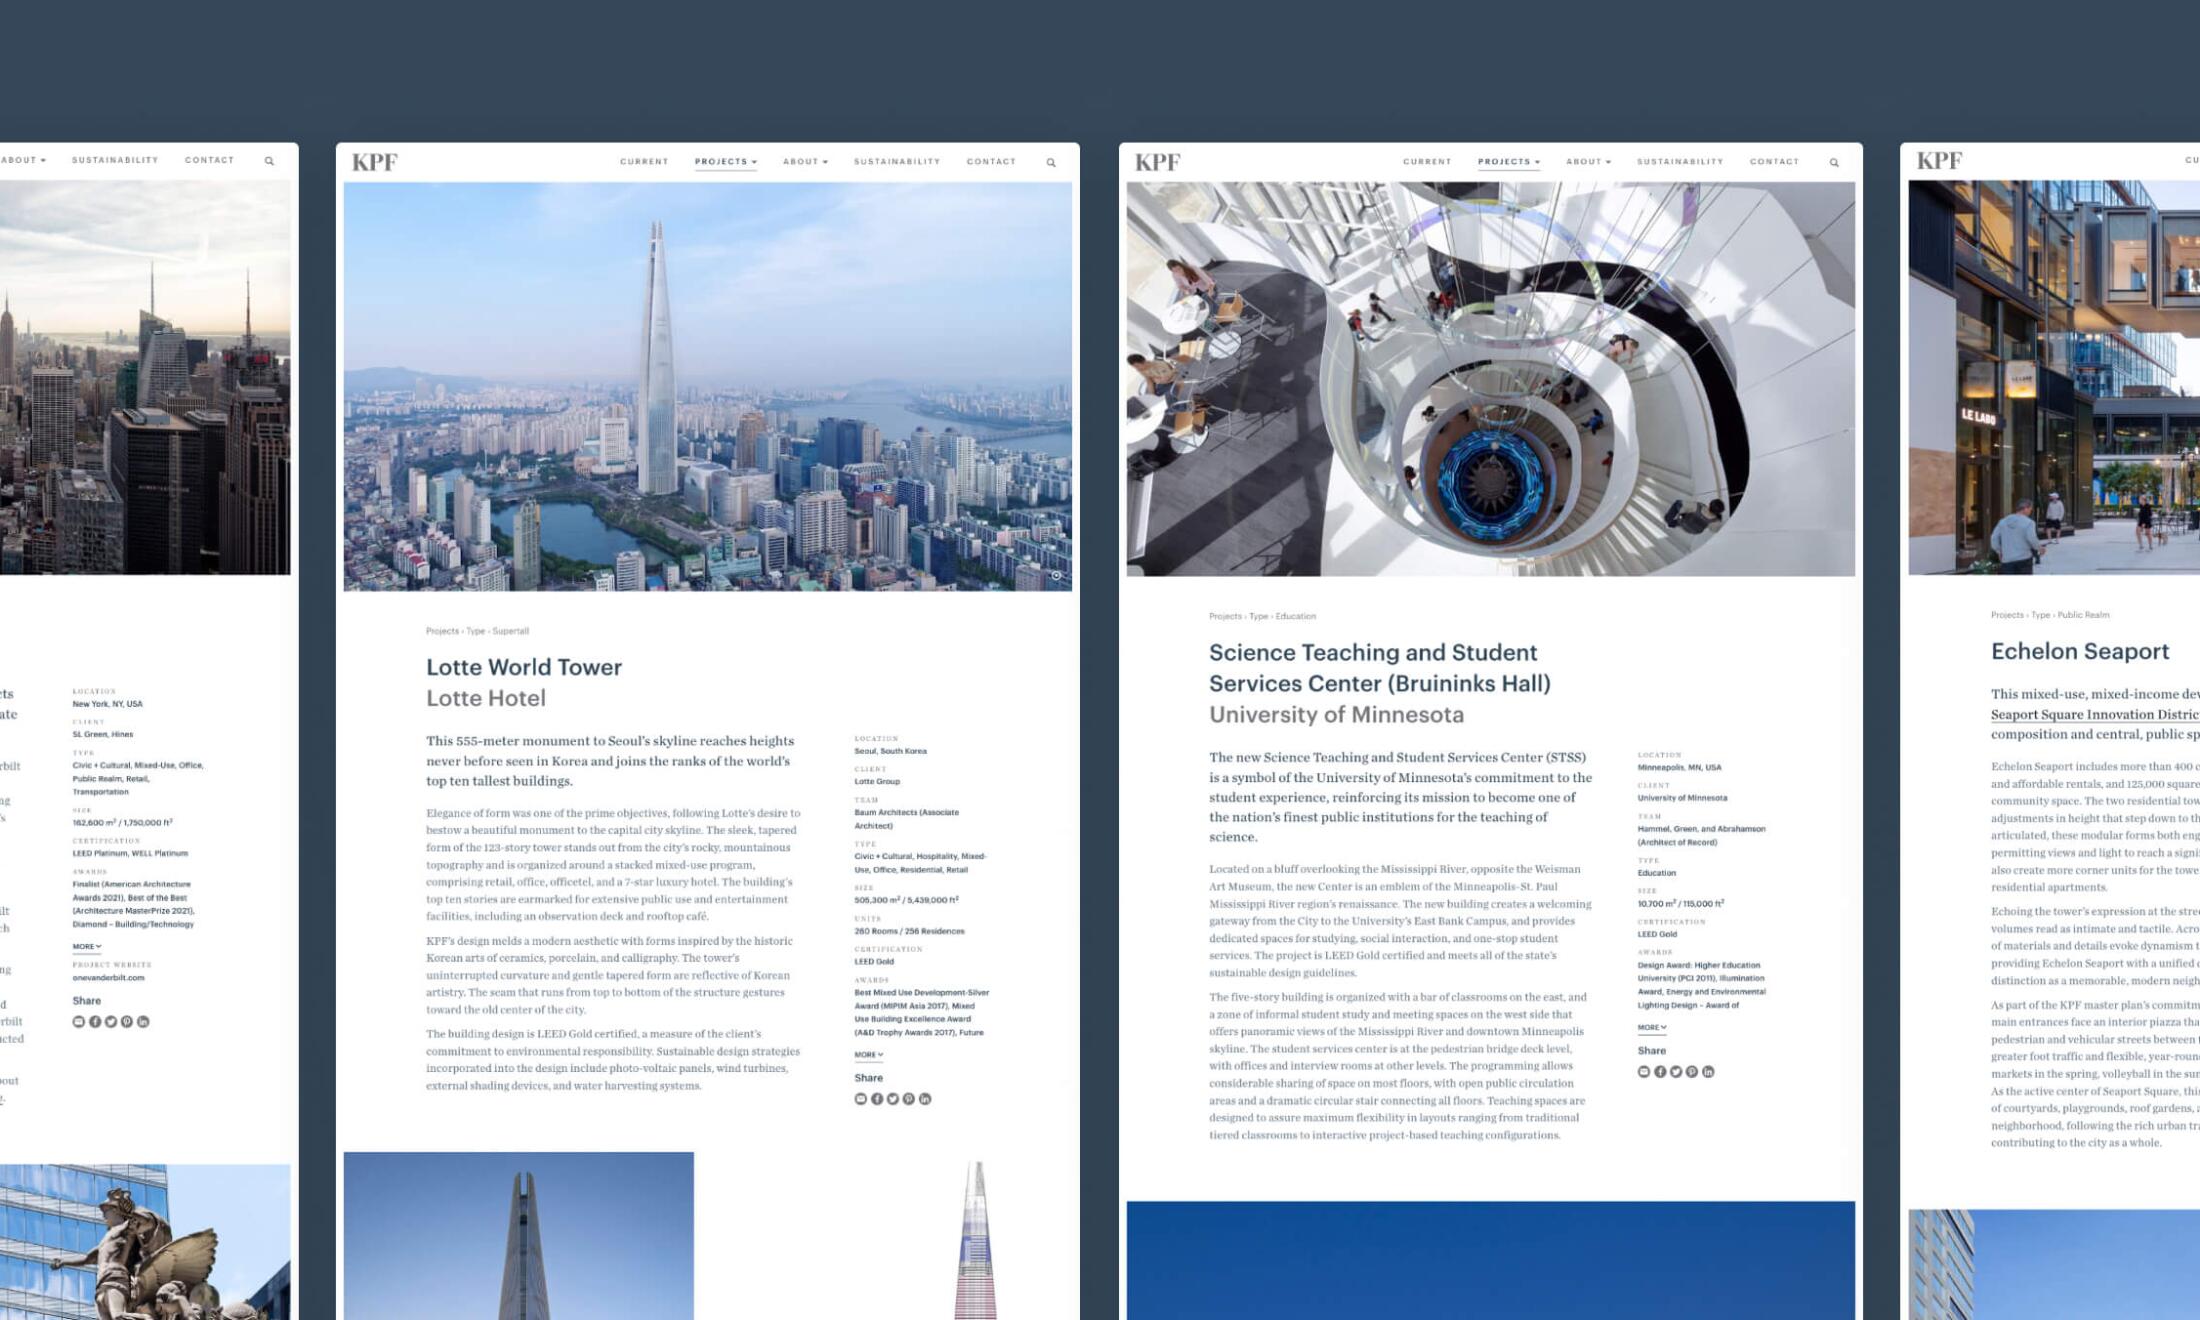Share Lotte World Tower on Twitter

tap(893, 1099)
